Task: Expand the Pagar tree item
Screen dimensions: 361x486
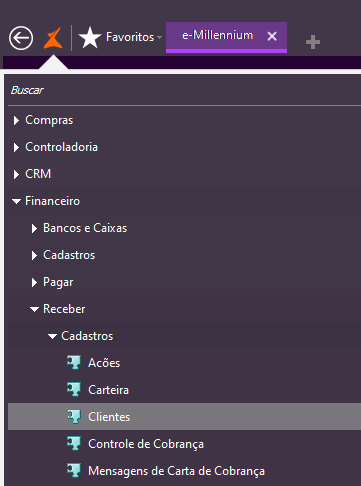Action: (x=34, y=282)
